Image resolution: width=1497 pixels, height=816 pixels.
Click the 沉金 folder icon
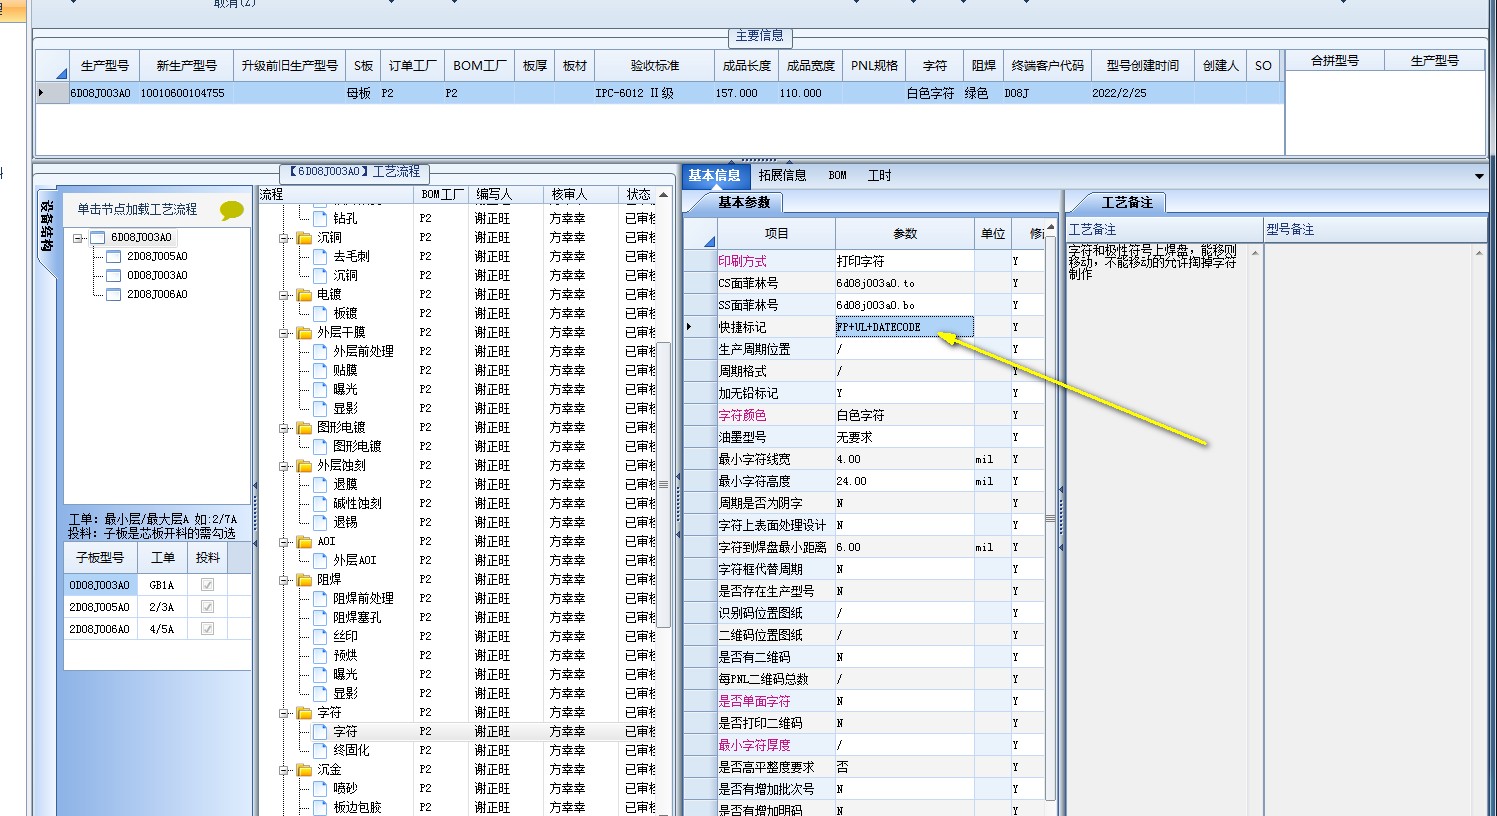tap(305, 770)
